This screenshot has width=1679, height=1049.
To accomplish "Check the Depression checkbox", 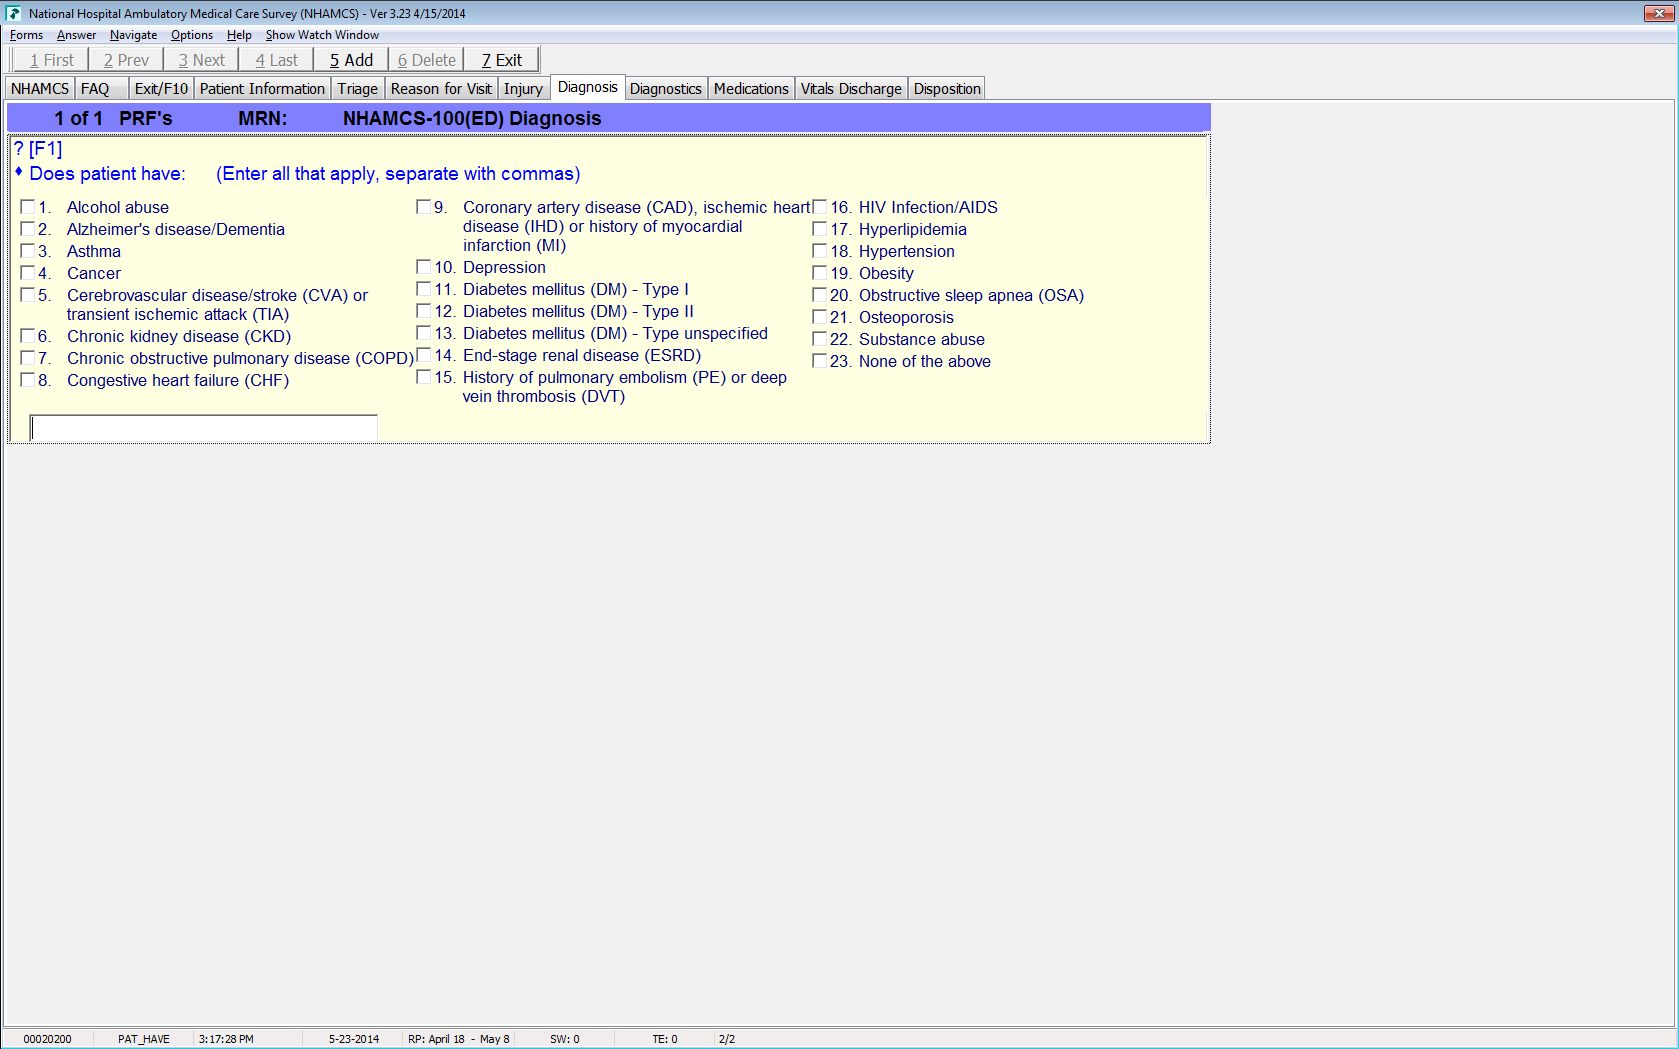I will tap(424, 267).
